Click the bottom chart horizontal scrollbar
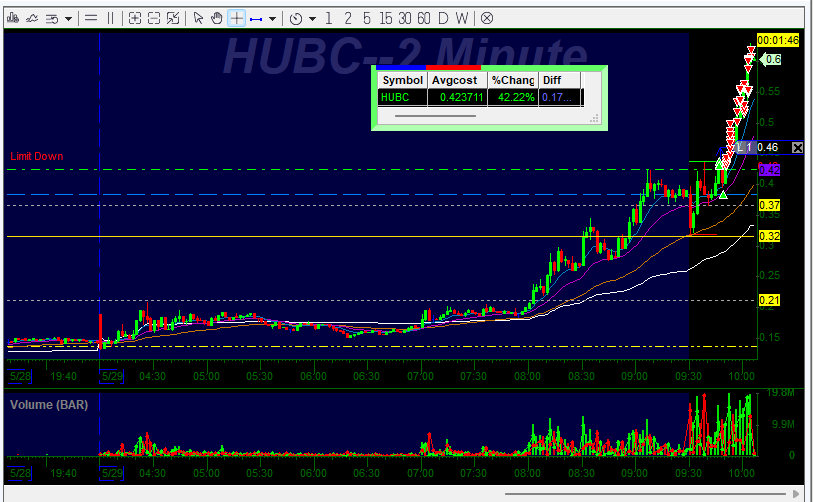814x502 pixels. click(x=645, y=494)
